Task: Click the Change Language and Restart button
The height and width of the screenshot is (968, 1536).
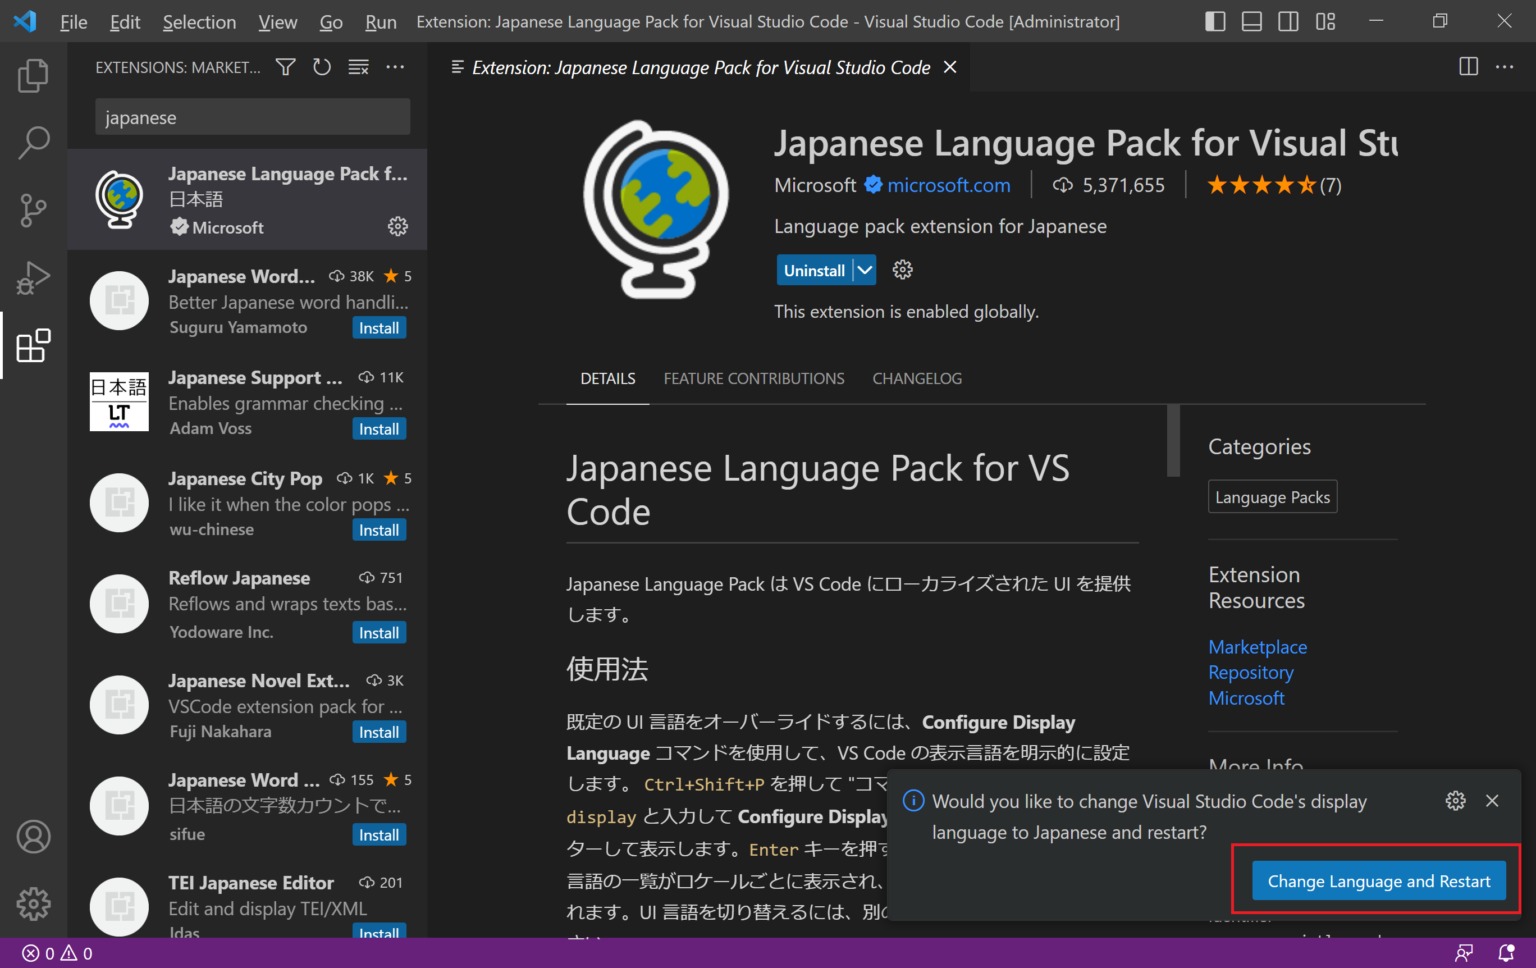Action: click(x=1378, y=881)
